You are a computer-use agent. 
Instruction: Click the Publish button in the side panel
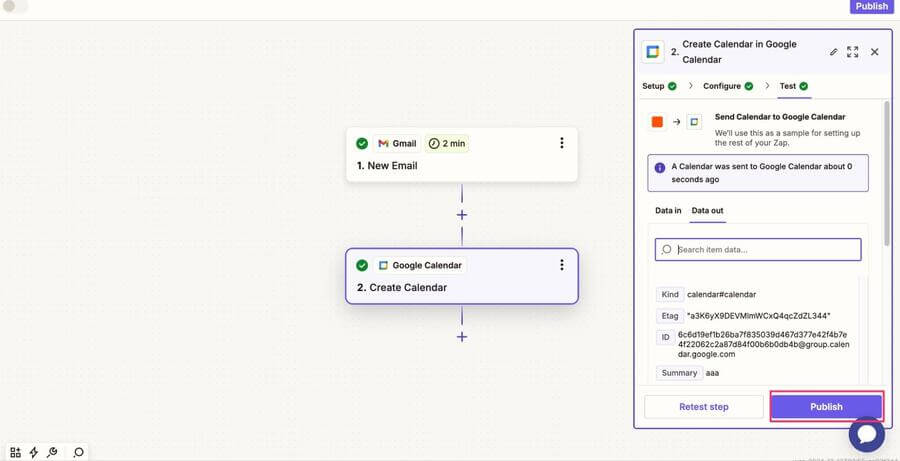tap(826, 407)
